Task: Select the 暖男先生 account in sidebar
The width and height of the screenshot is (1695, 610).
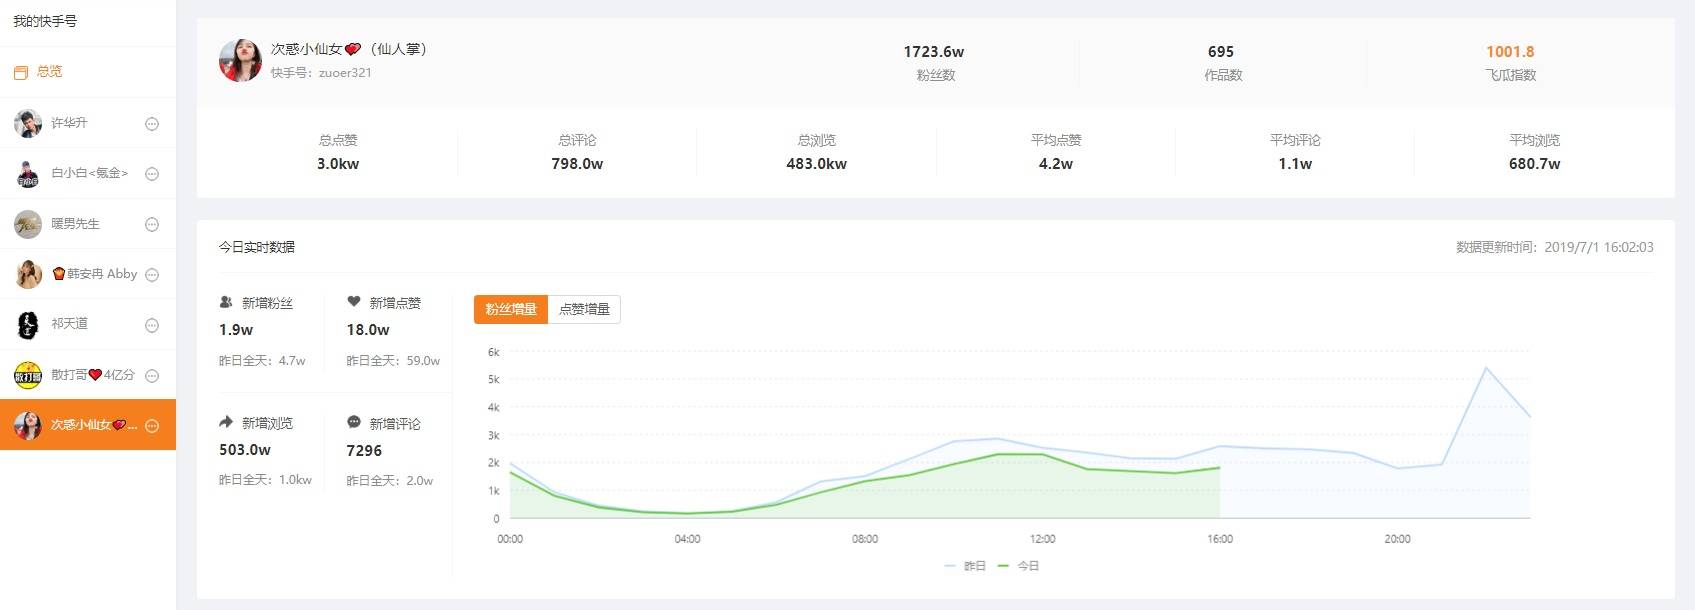Action: (75, 224)
